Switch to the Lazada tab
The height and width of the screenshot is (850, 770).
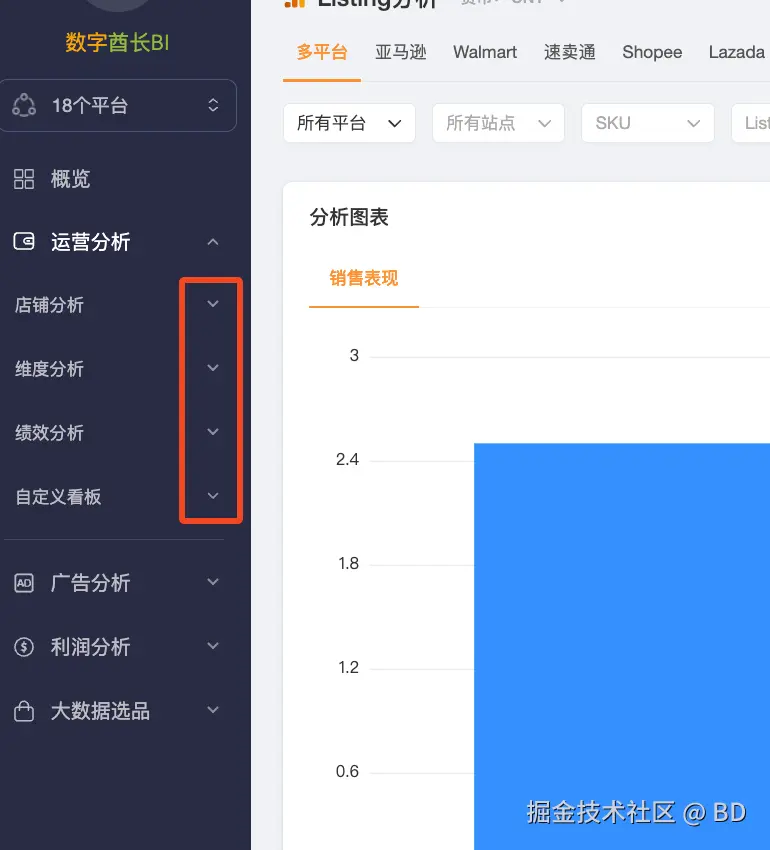[736, 53]
